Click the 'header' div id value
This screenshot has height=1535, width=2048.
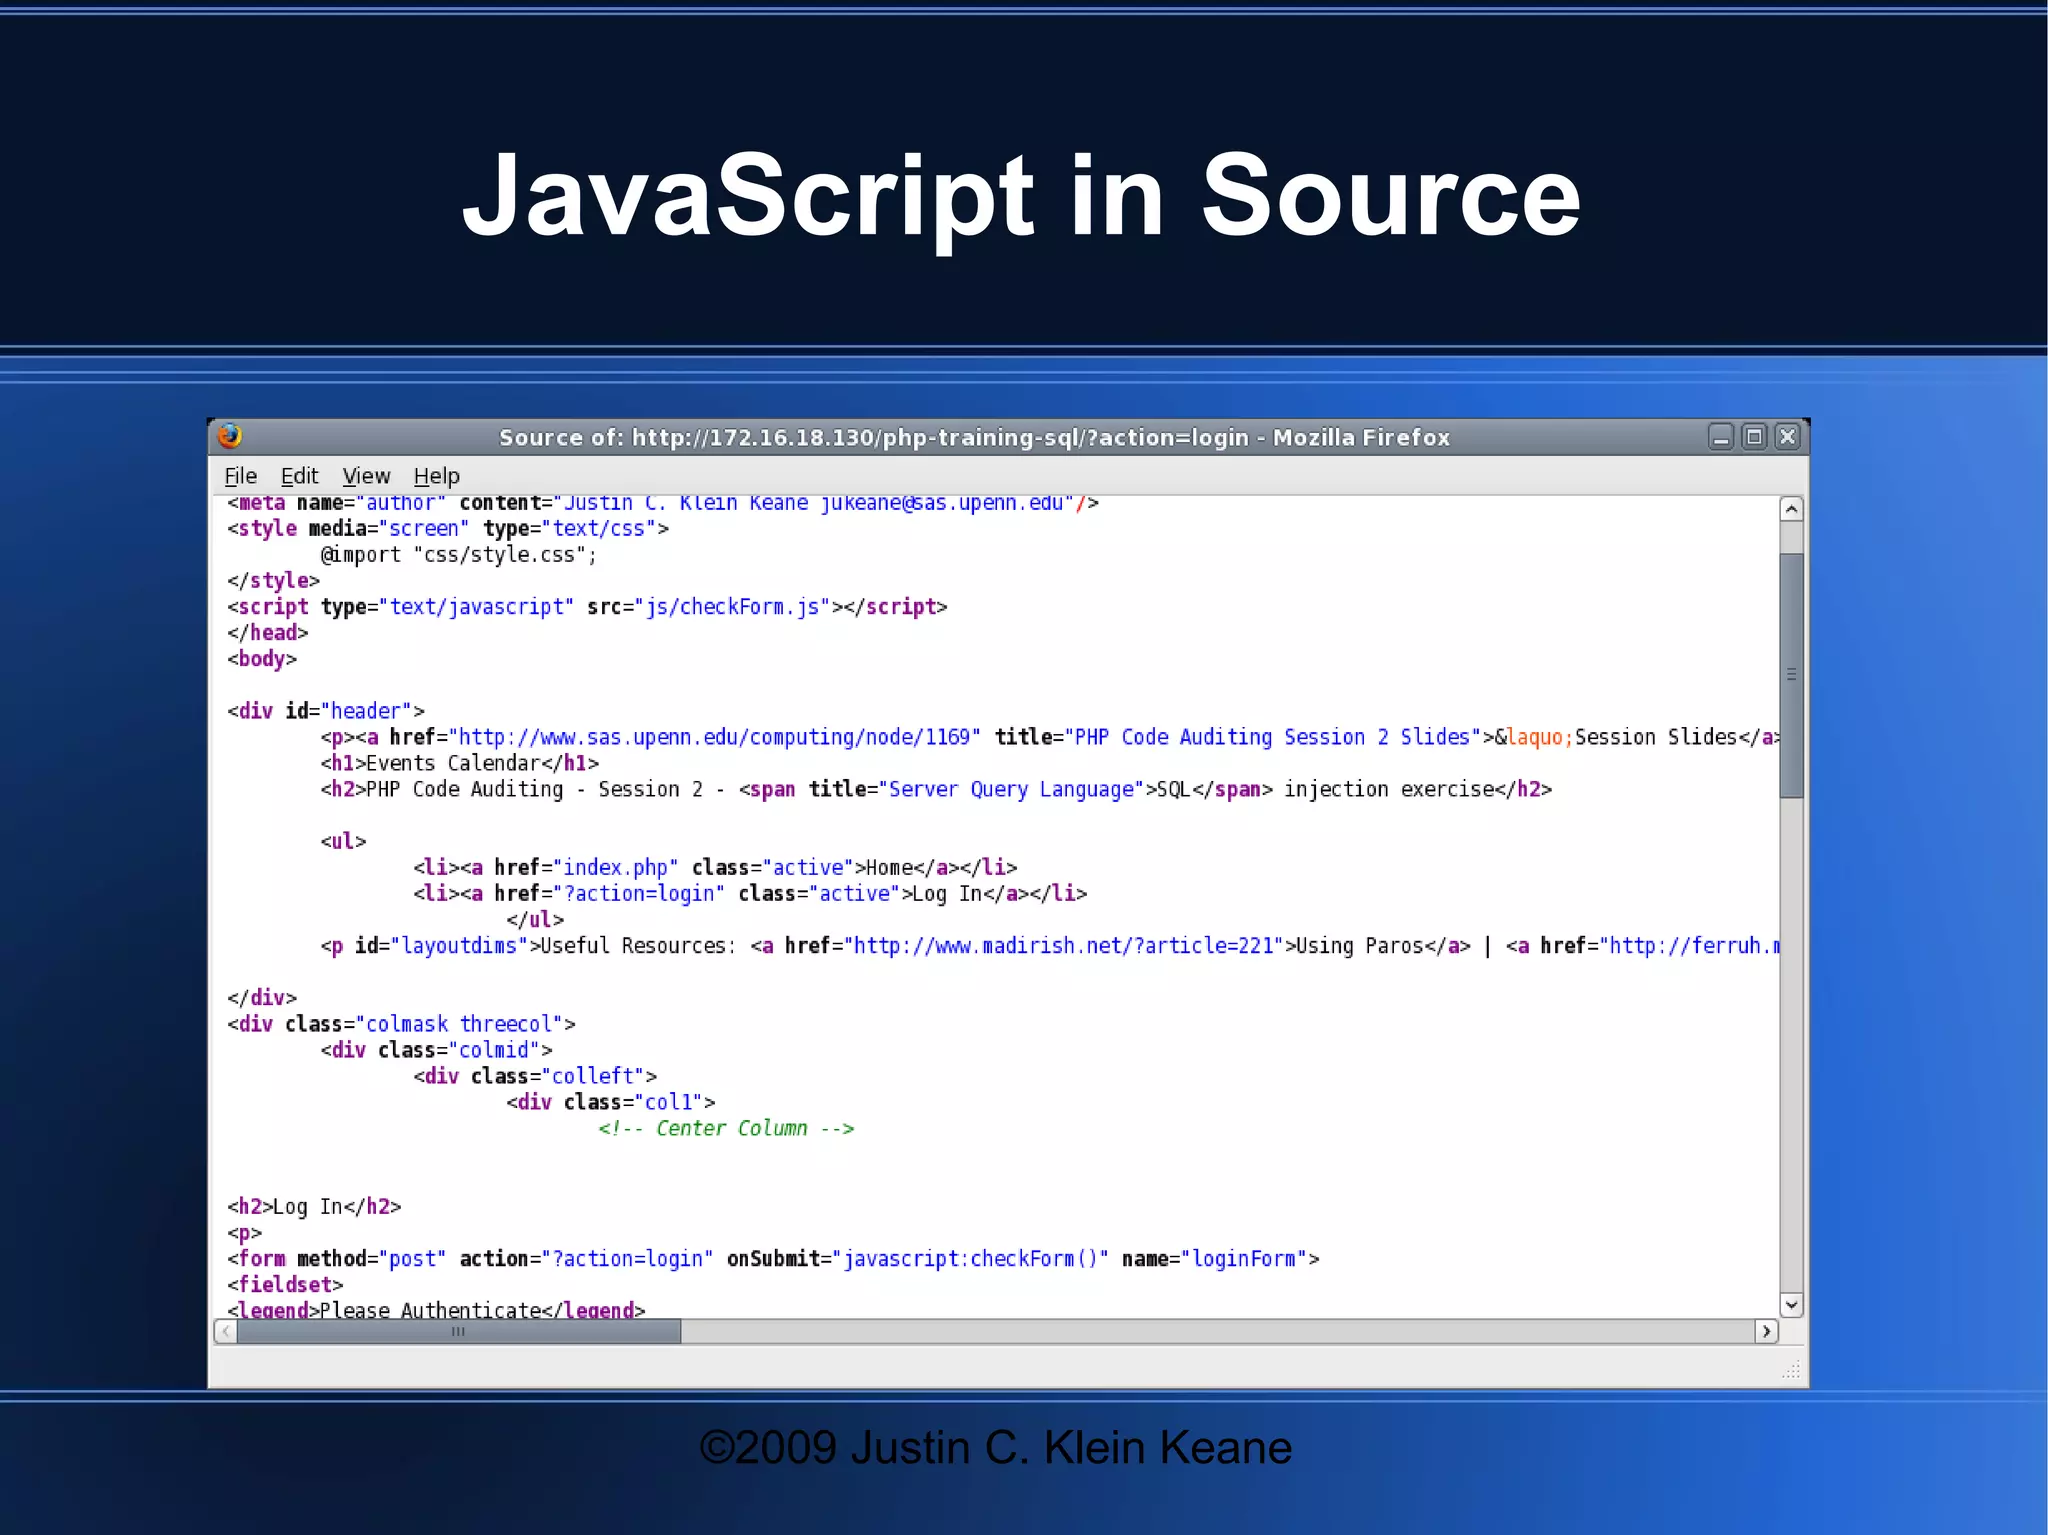click(366, 711)
